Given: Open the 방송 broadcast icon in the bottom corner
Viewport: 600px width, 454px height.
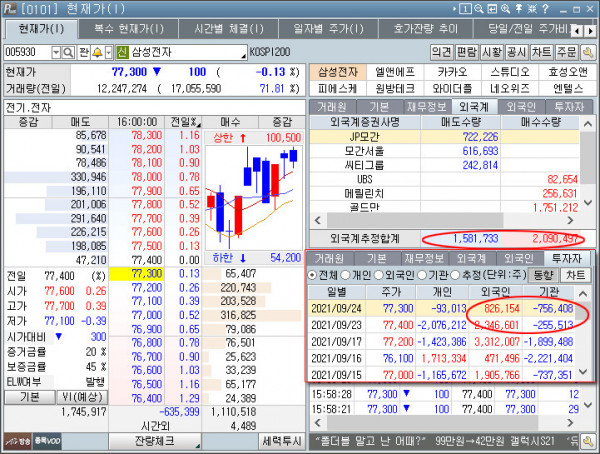Looking at the screenshot, I should click(18, 441).
